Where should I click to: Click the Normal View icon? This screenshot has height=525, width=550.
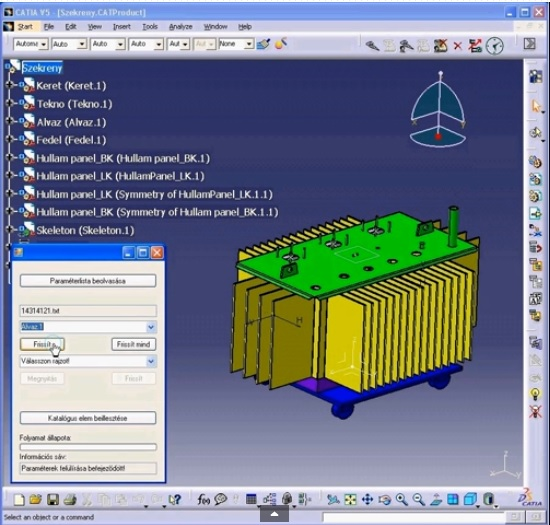(x=436, y=499)
